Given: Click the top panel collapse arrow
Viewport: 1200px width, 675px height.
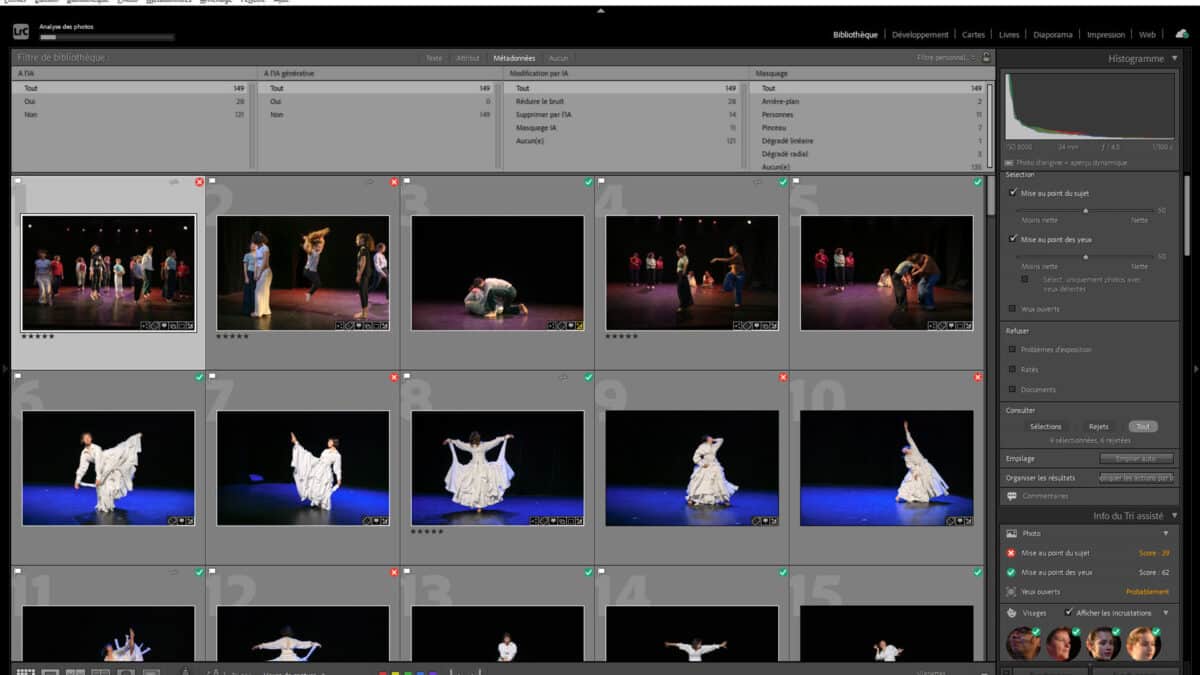Looking at the screenshot, I should click(600, 11).
